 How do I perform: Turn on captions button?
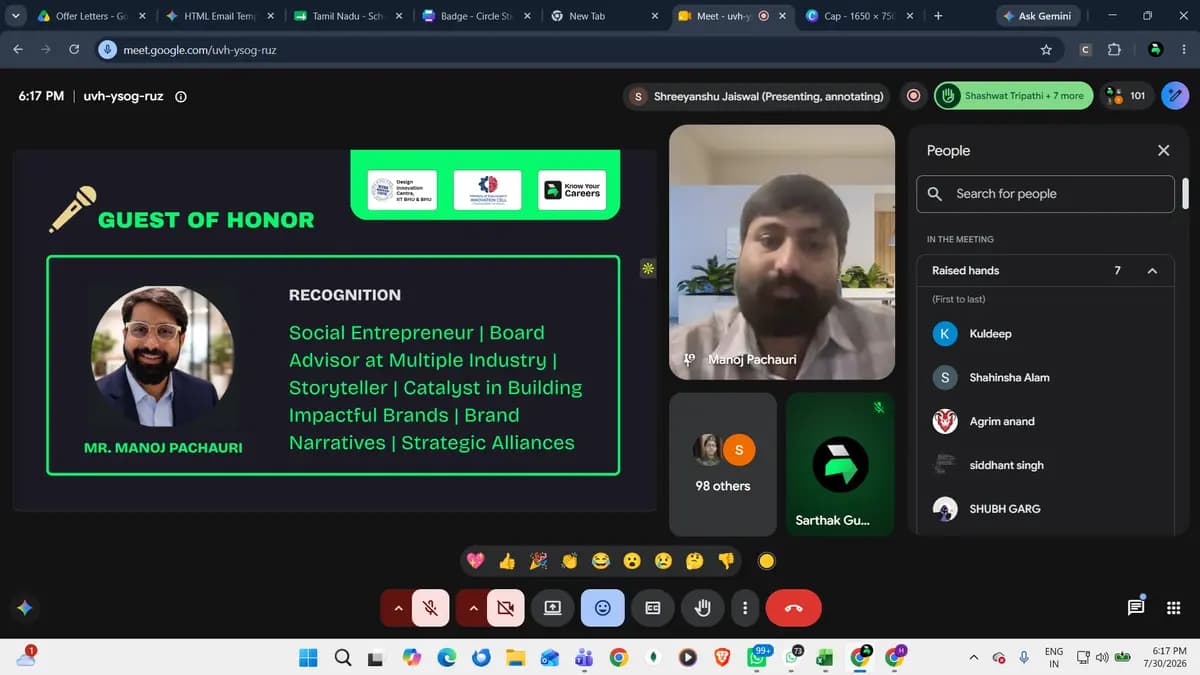[653, 607]
